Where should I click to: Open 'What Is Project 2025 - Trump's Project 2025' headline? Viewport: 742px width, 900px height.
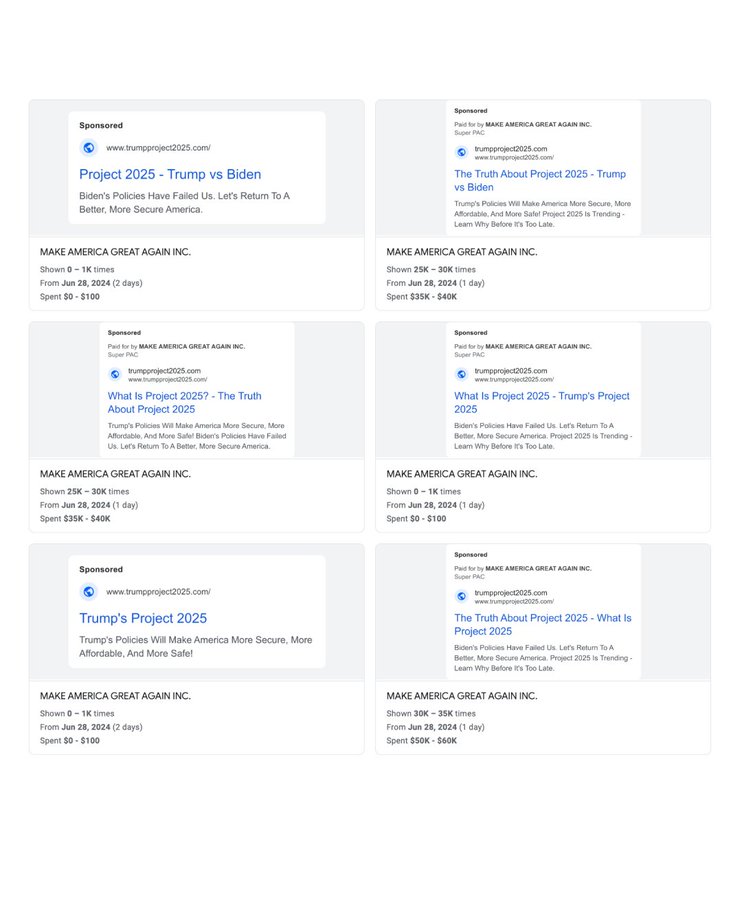[x=542, y=402]
